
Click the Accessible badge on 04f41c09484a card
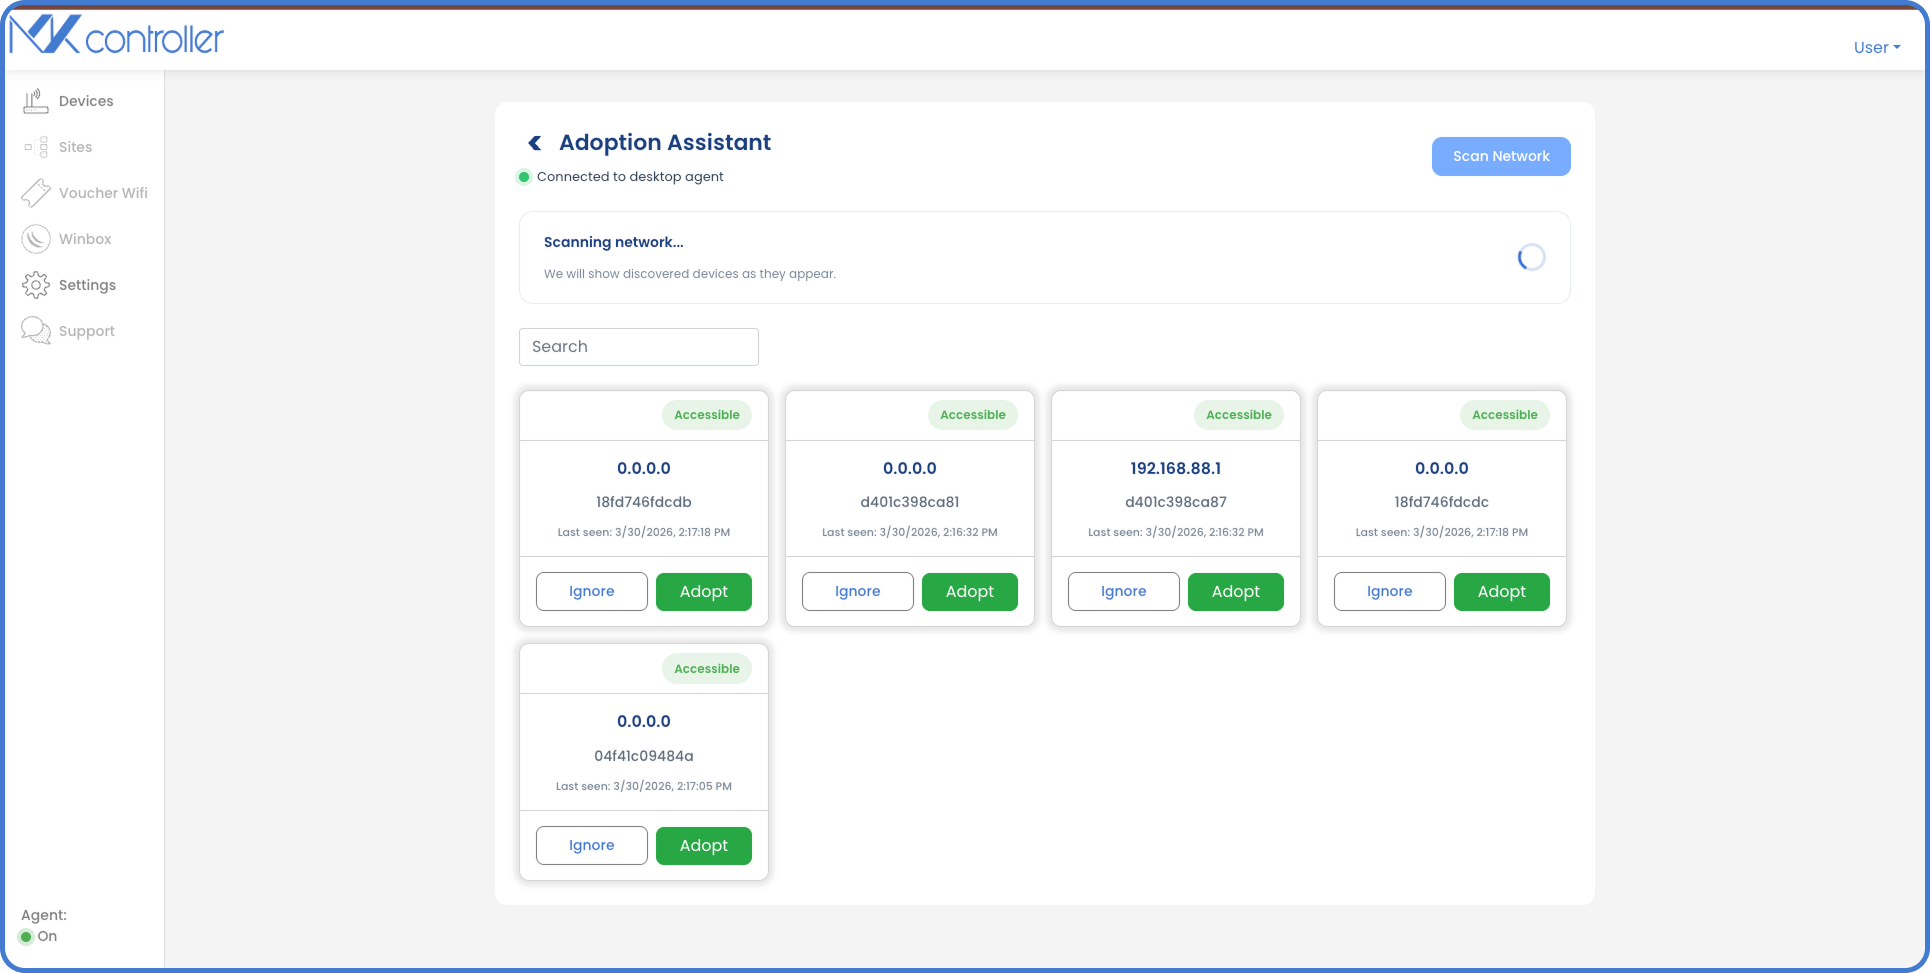point(706,668)
